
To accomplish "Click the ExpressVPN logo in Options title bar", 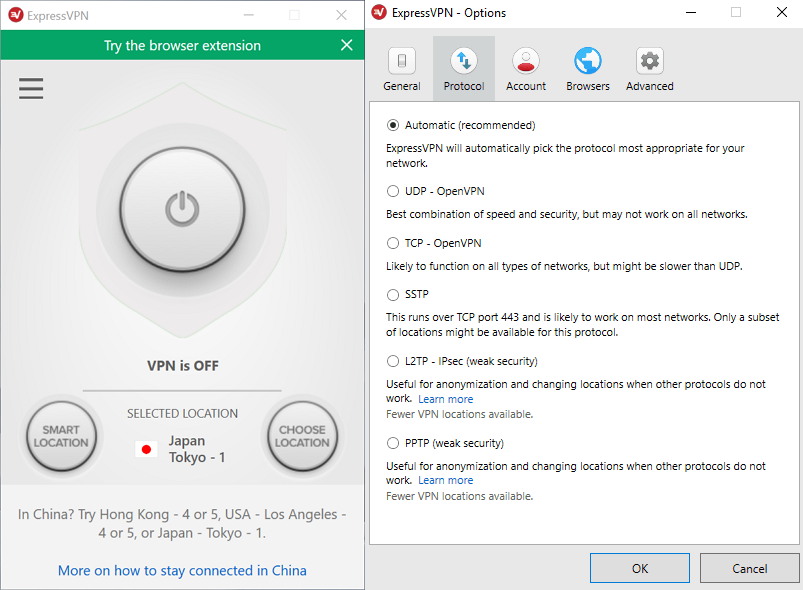I will pyautogui.click(x=379, y=12).
